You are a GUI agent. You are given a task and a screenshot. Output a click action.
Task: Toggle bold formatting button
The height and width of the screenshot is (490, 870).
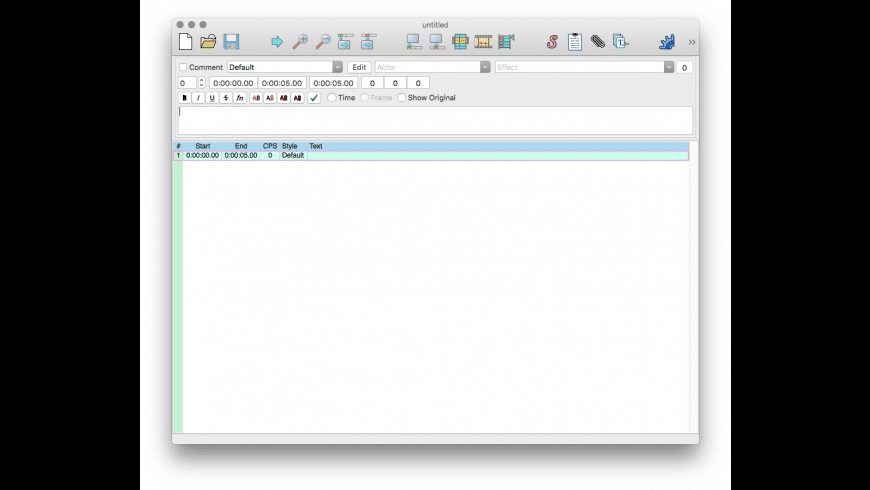pyautogui.click(x=184, y=98)
